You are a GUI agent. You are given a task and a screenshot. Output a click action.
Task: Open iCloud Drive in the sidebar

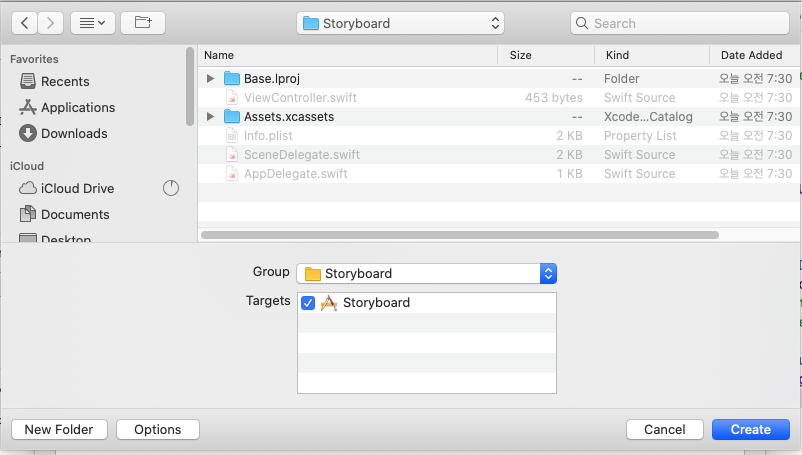tap(77, 189)
